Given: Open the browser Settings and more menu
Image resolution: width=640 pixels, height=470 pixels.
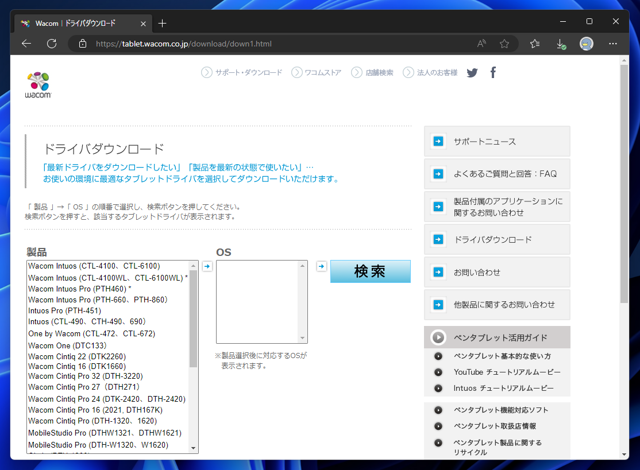Looking at the screenshot, I should 613,44.
